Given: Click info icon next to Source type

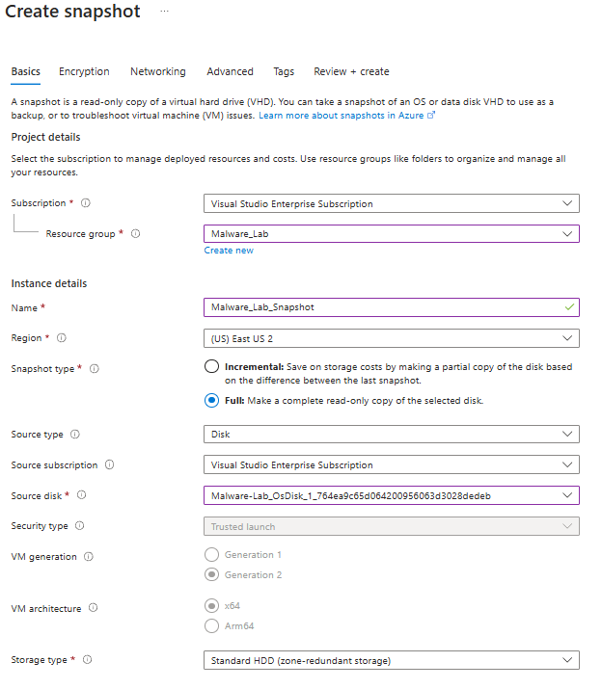Looking at the screenshot, I should click(75, 435).
